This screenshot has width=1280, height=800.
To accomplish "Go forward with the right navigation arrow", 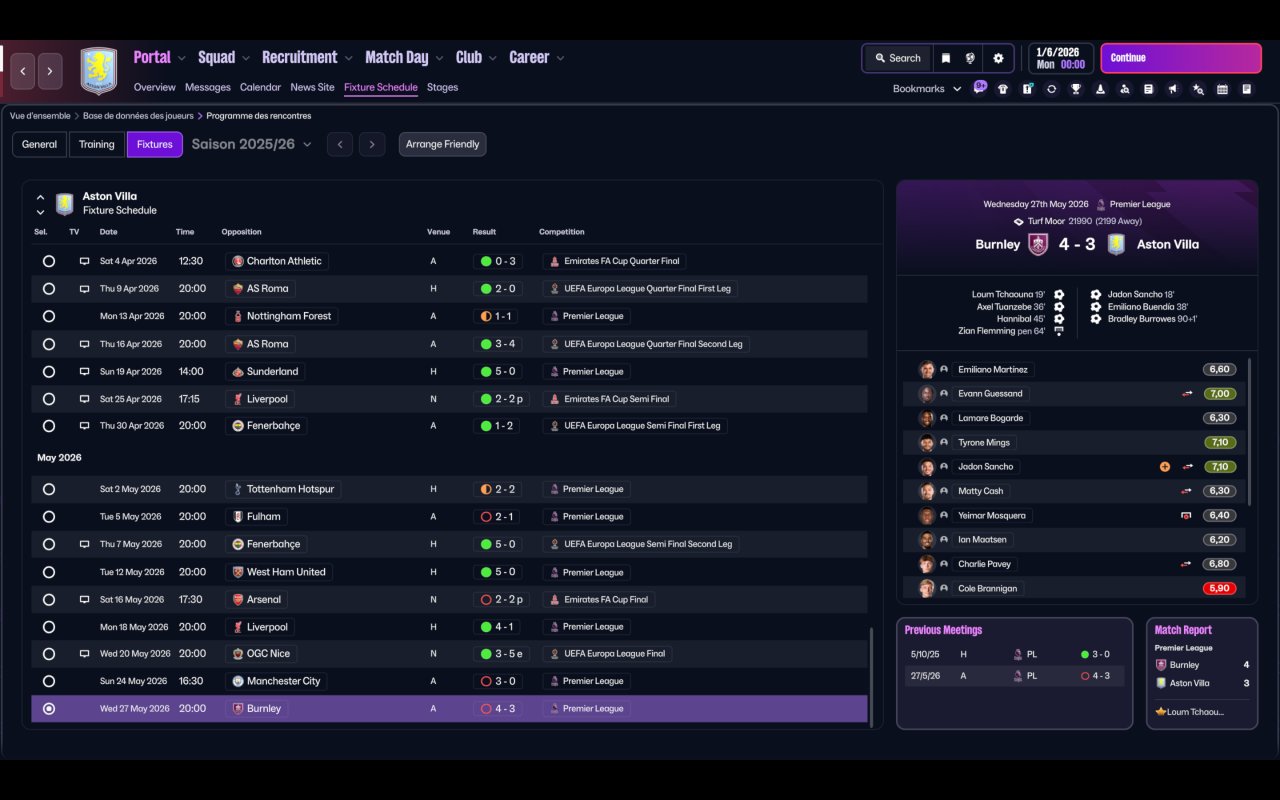I will [x=50, y=71].
